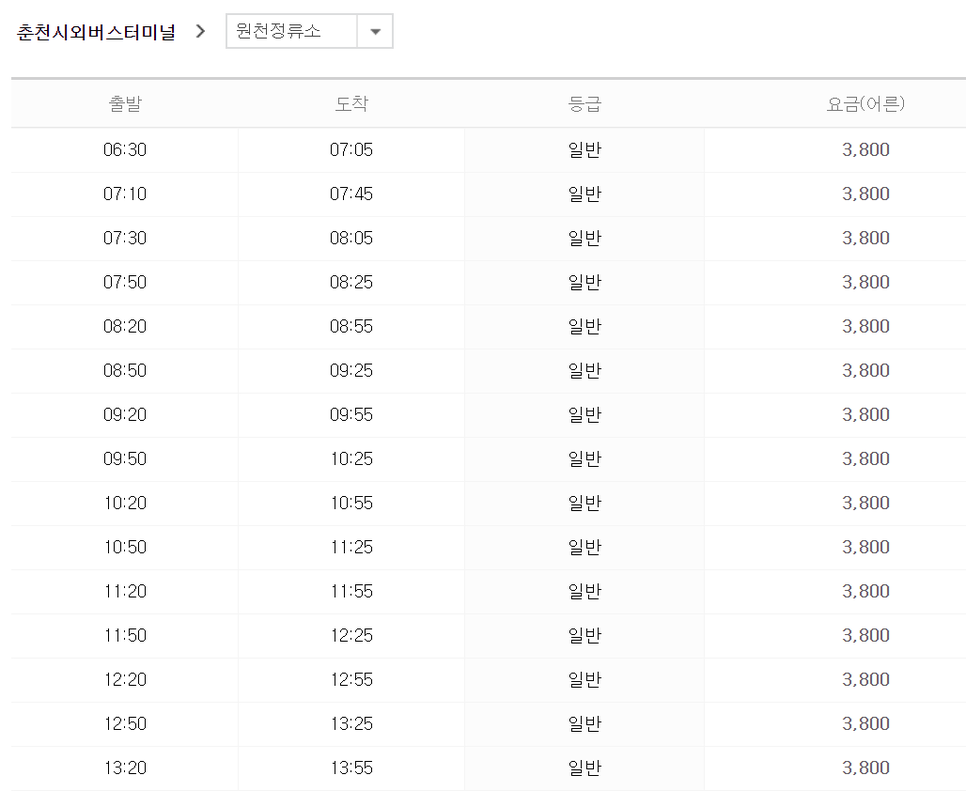Click 일반 grade in the 08:20 row
This screenshot has height=791, width=966.
pos(584,327)
